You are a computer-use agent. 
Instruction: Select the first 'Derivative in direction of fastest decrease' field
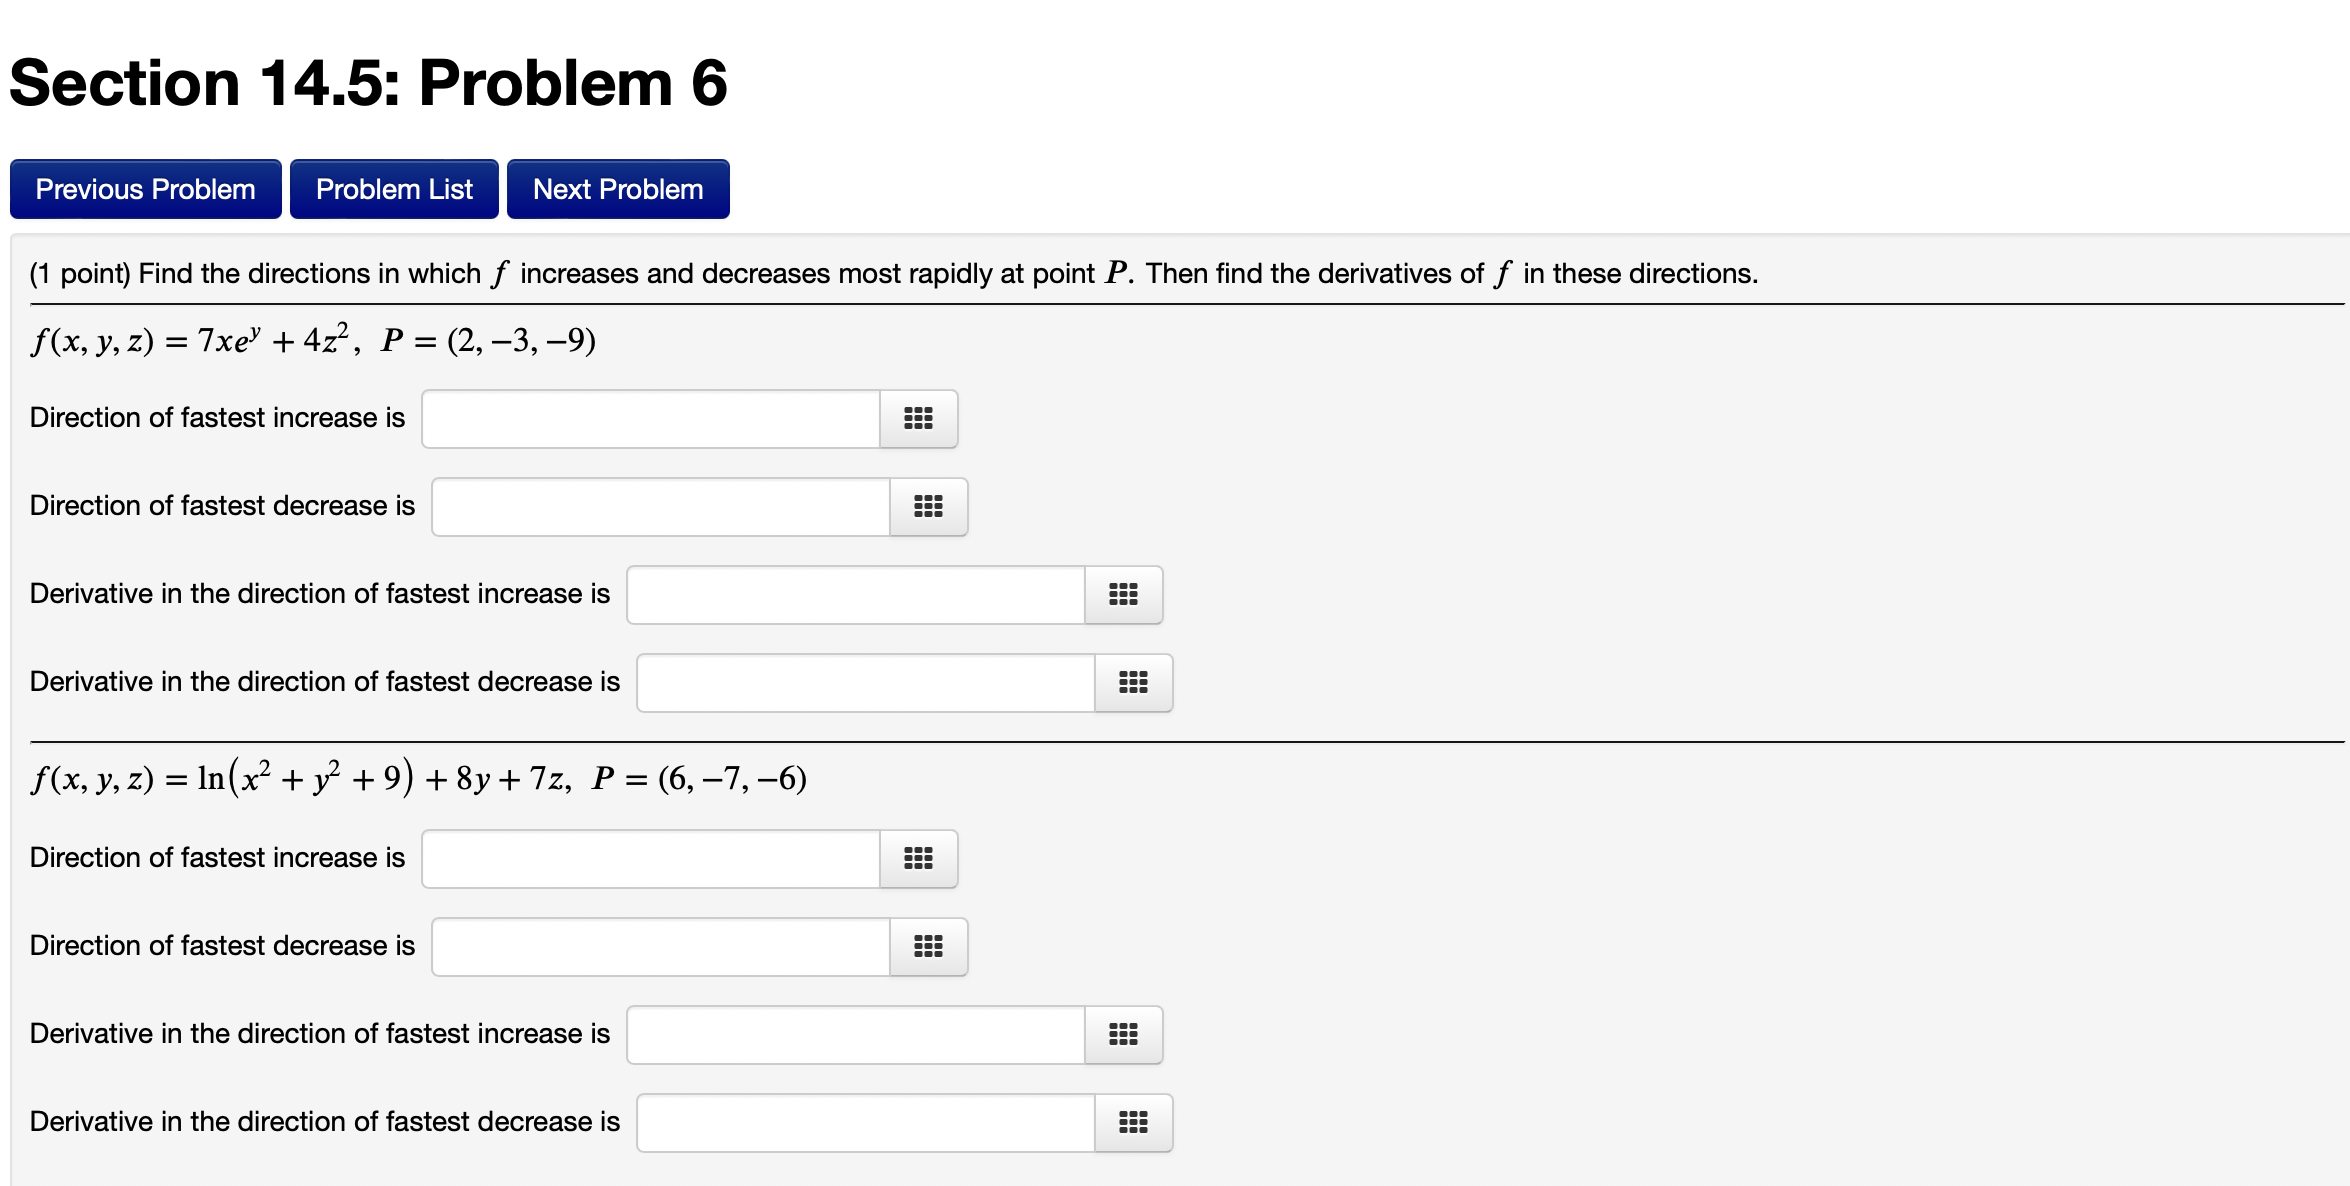[x=865, y=683]
